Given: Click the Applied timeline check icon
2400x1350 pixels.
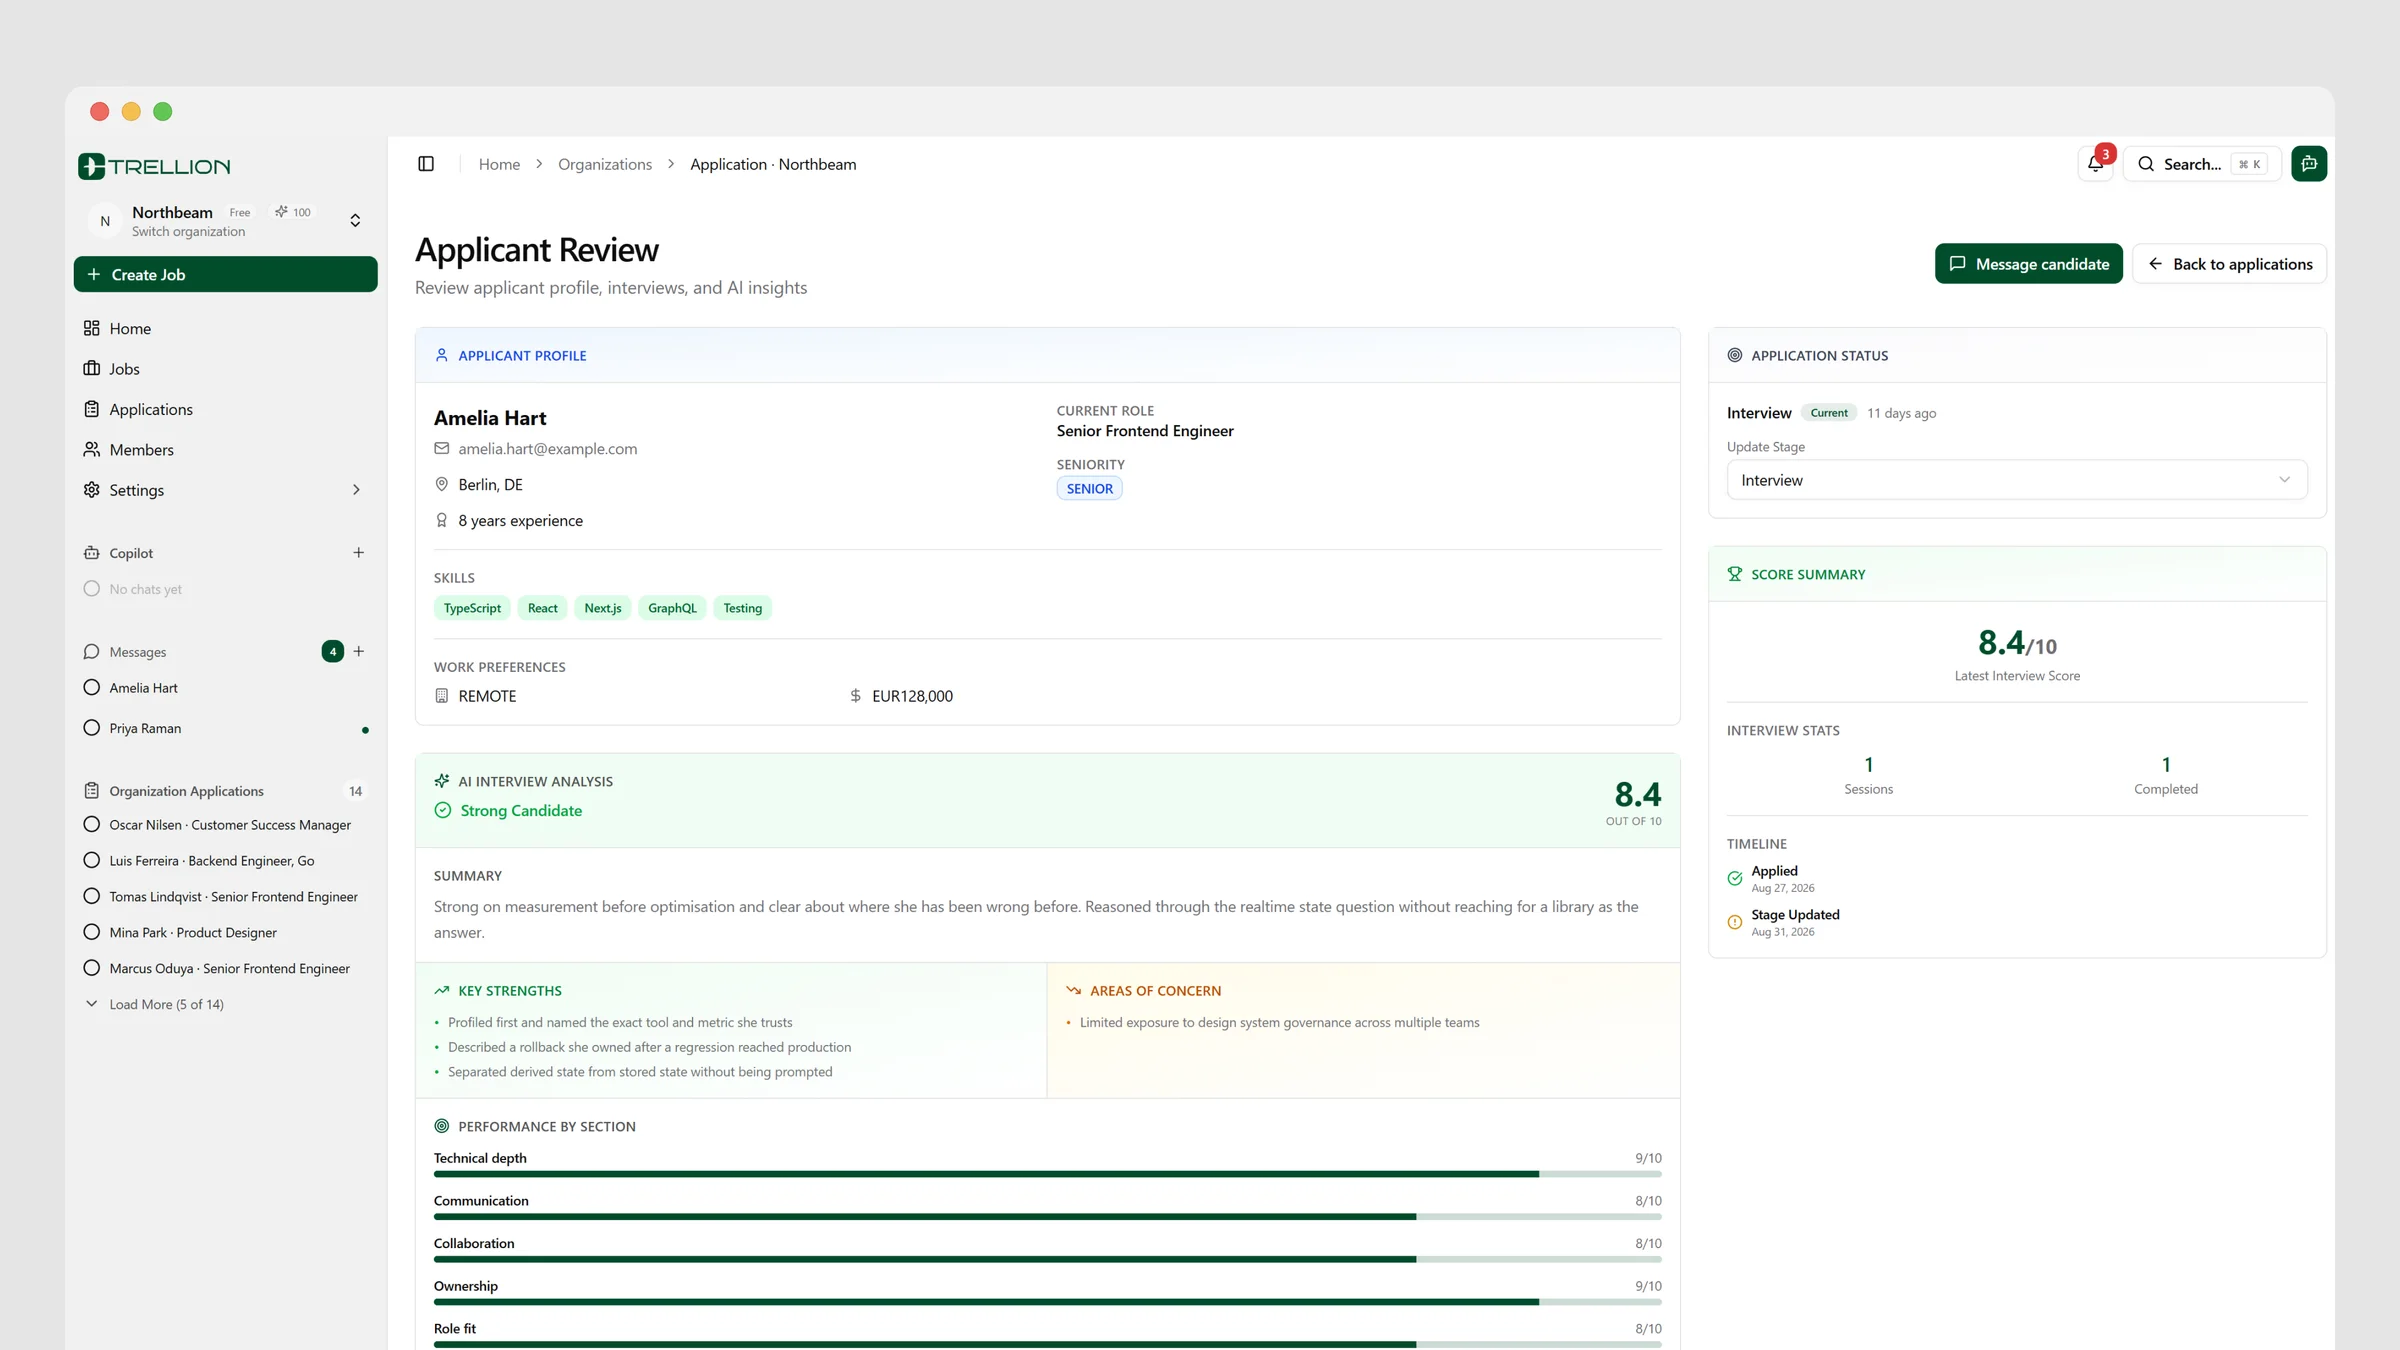Looking at the screenshot, I should pos(1735,878).
